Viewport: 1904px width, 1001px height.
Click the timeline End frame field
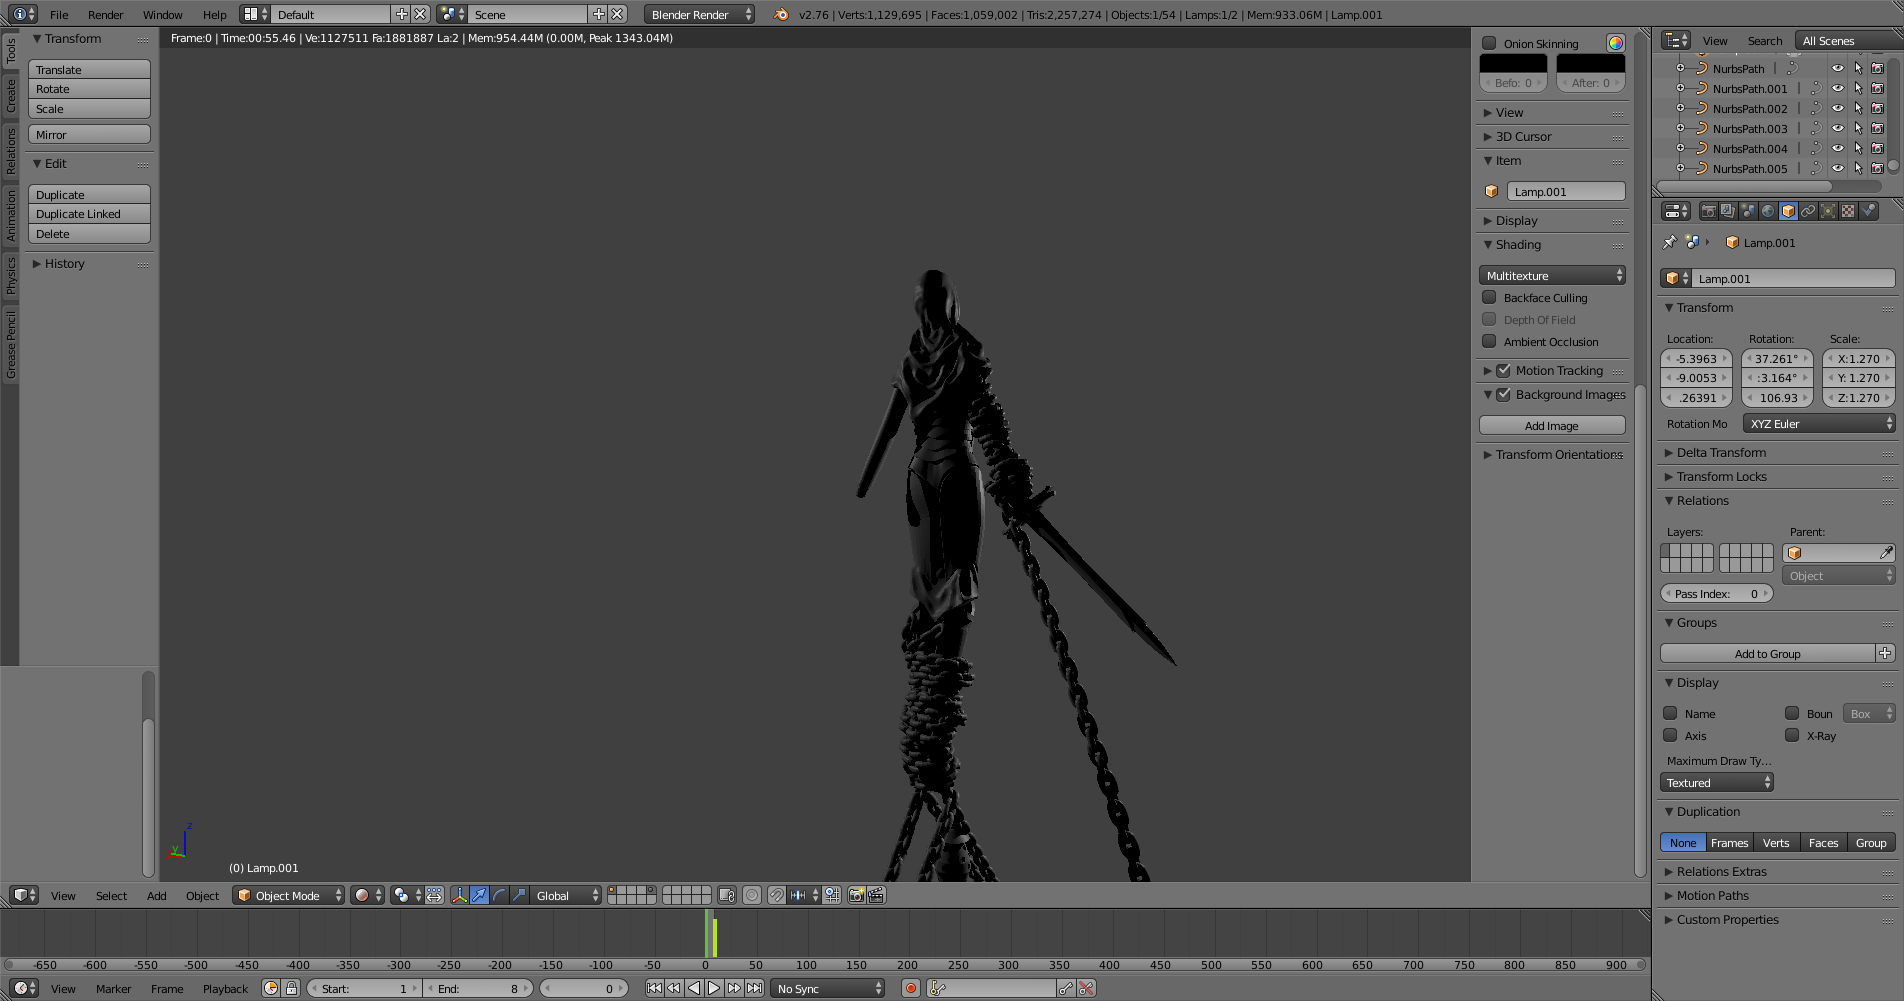(478, 988)
